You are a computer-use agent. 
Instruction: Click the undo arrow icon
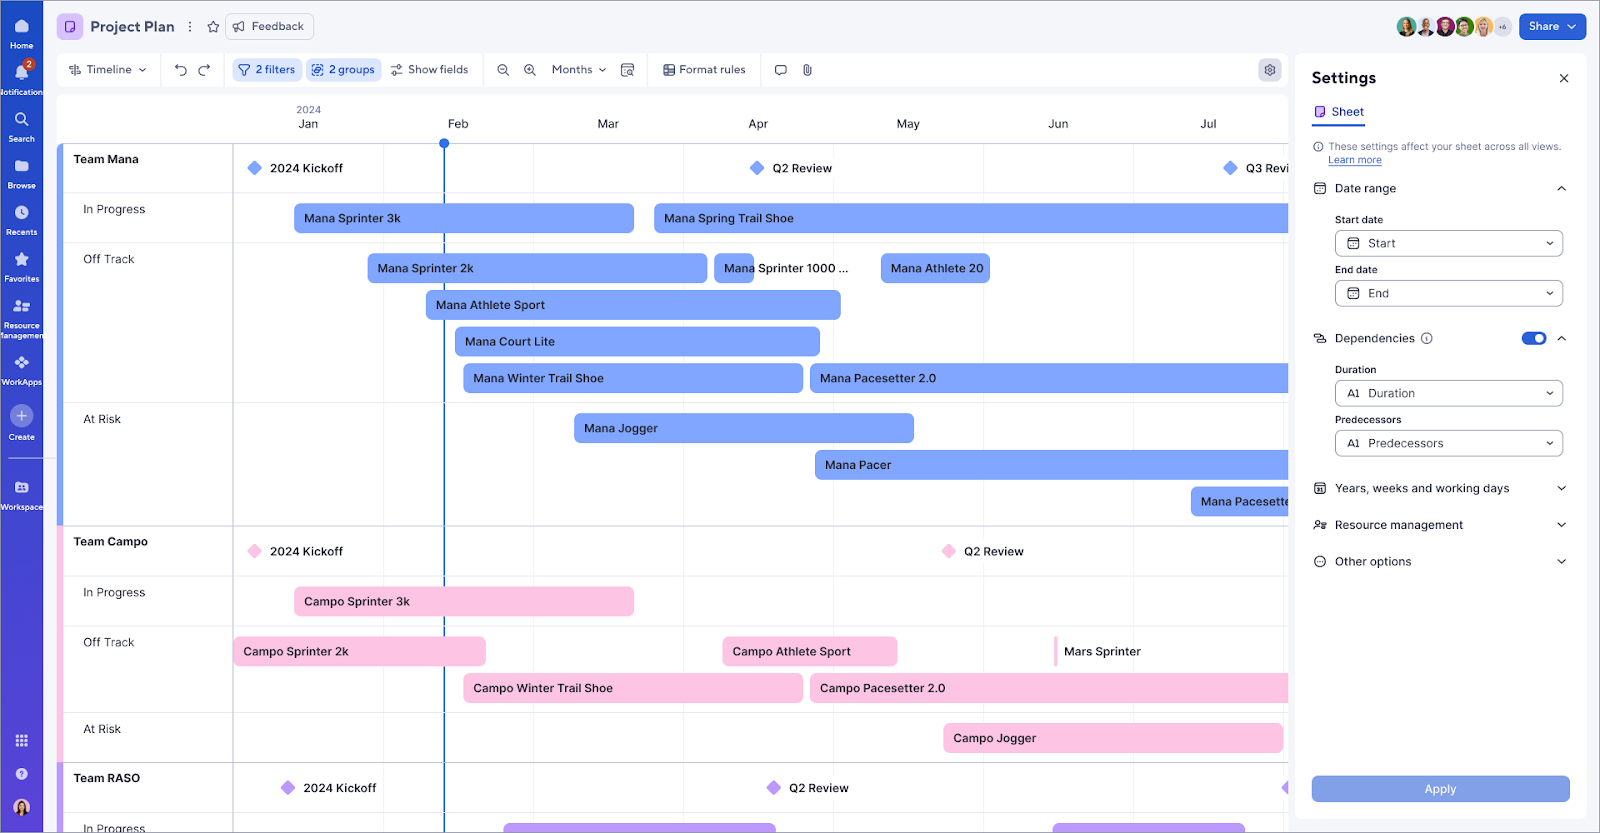coord(180,70)
